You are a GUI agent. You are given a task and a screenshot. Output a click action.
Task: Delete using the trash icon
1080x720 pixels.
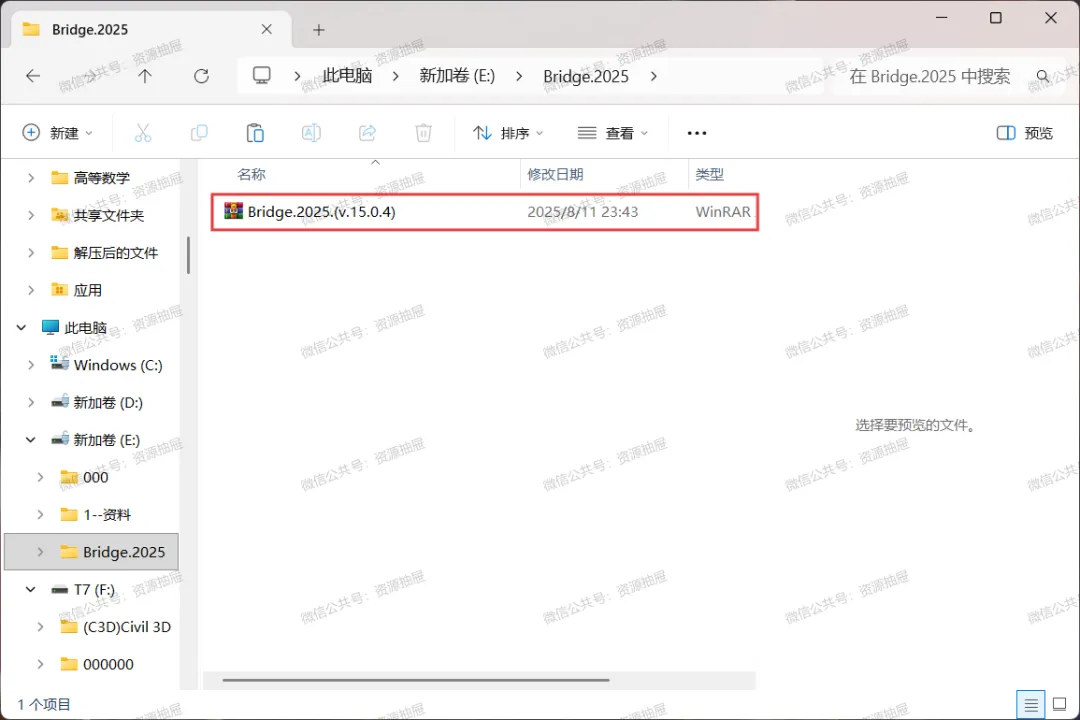click(424, 133)
